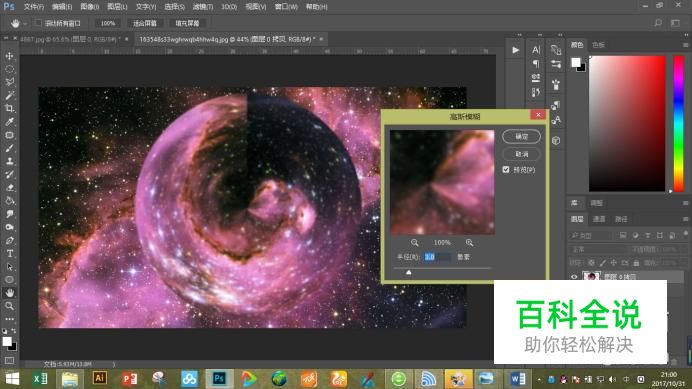Select the Eraser tool
Image resolution: width=692 pixels, height=389 pixels.
tap(9, 188)
